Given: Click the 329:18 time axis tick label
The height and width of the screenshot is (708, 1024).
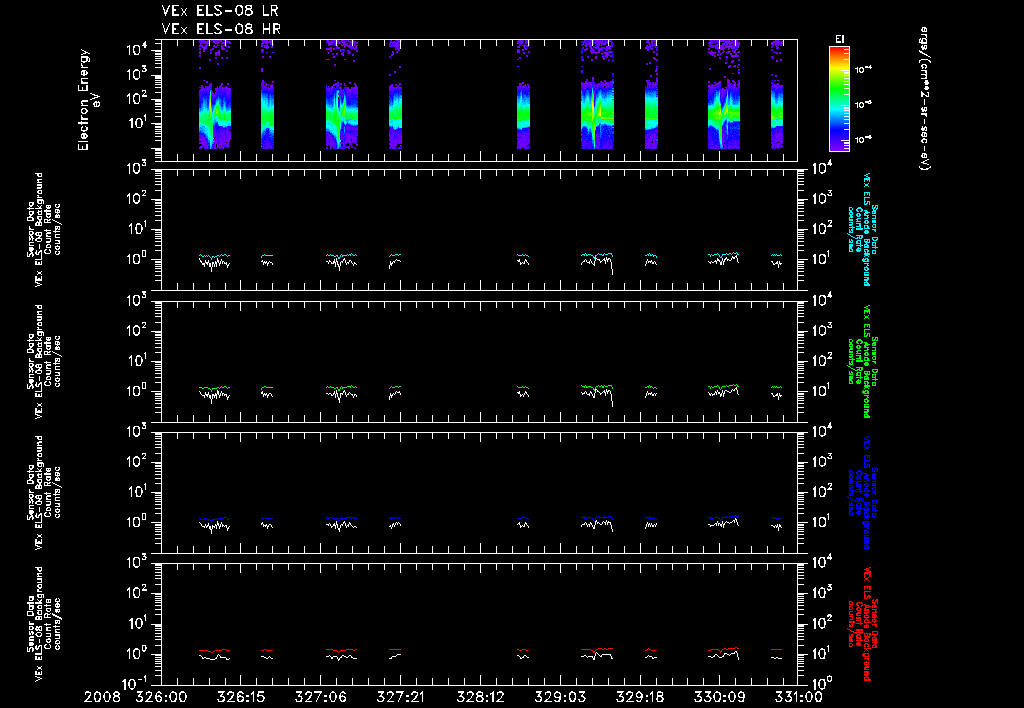Looking at the screenshot, I should tap(639, 698).
